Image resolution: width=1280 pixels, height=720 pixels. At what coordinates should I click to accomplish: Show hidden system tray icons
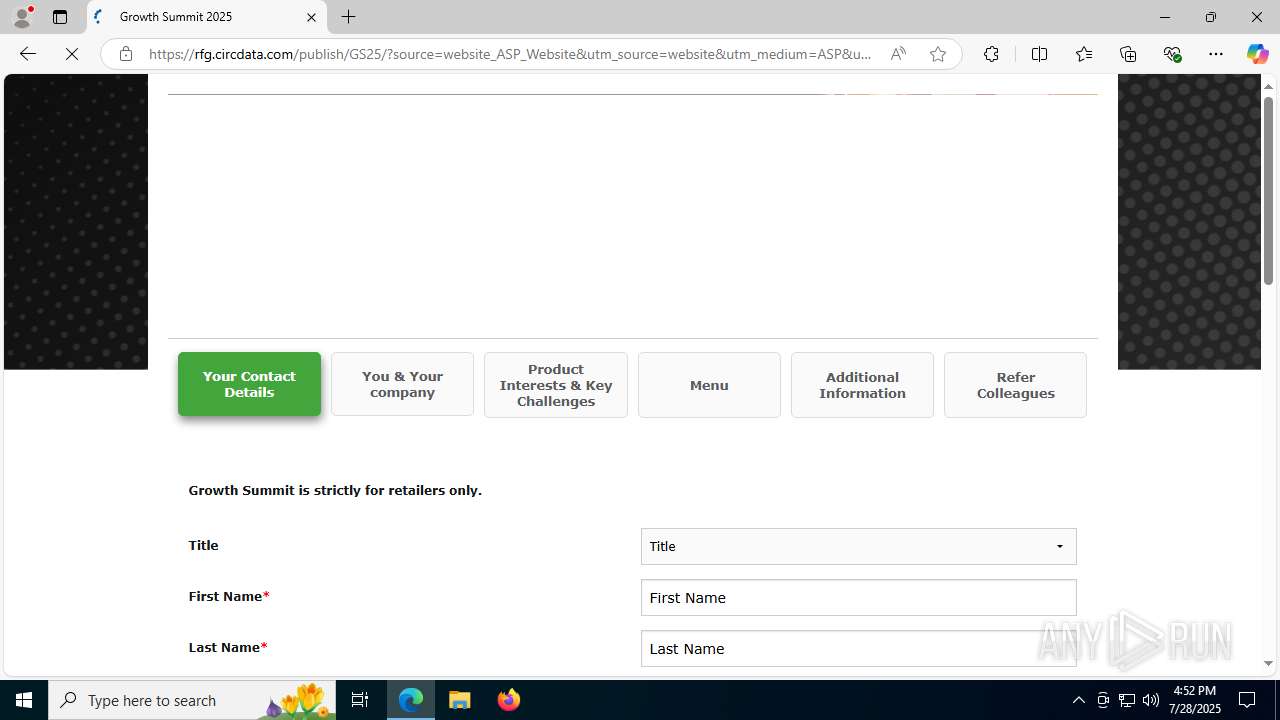(x=1078, y=700)
